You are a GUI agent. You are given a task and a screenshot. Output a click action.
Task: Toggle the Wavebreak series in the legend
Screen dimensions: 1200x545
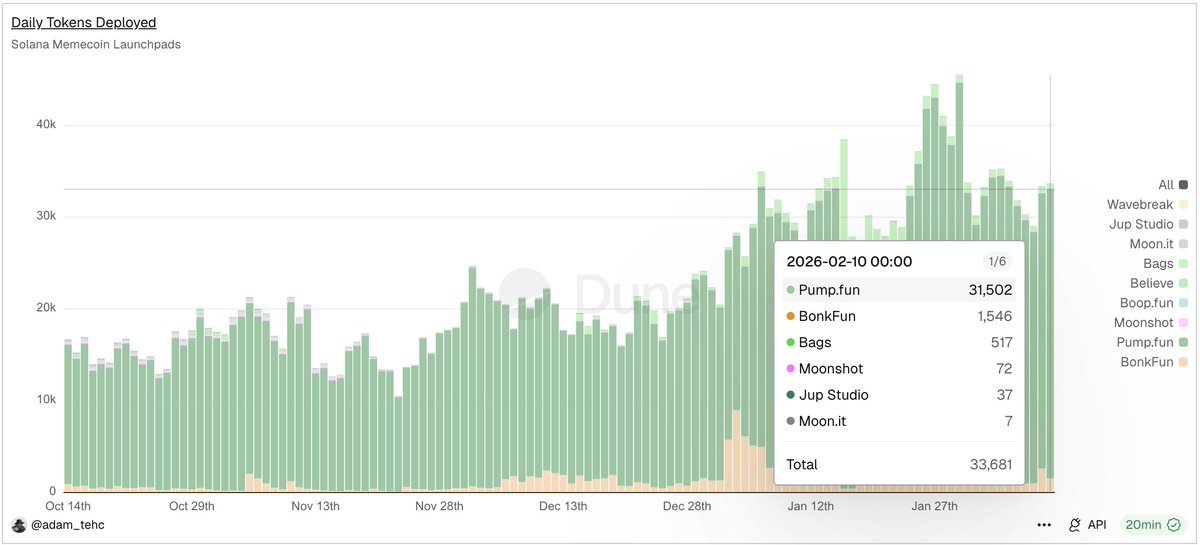[1148, 204]
